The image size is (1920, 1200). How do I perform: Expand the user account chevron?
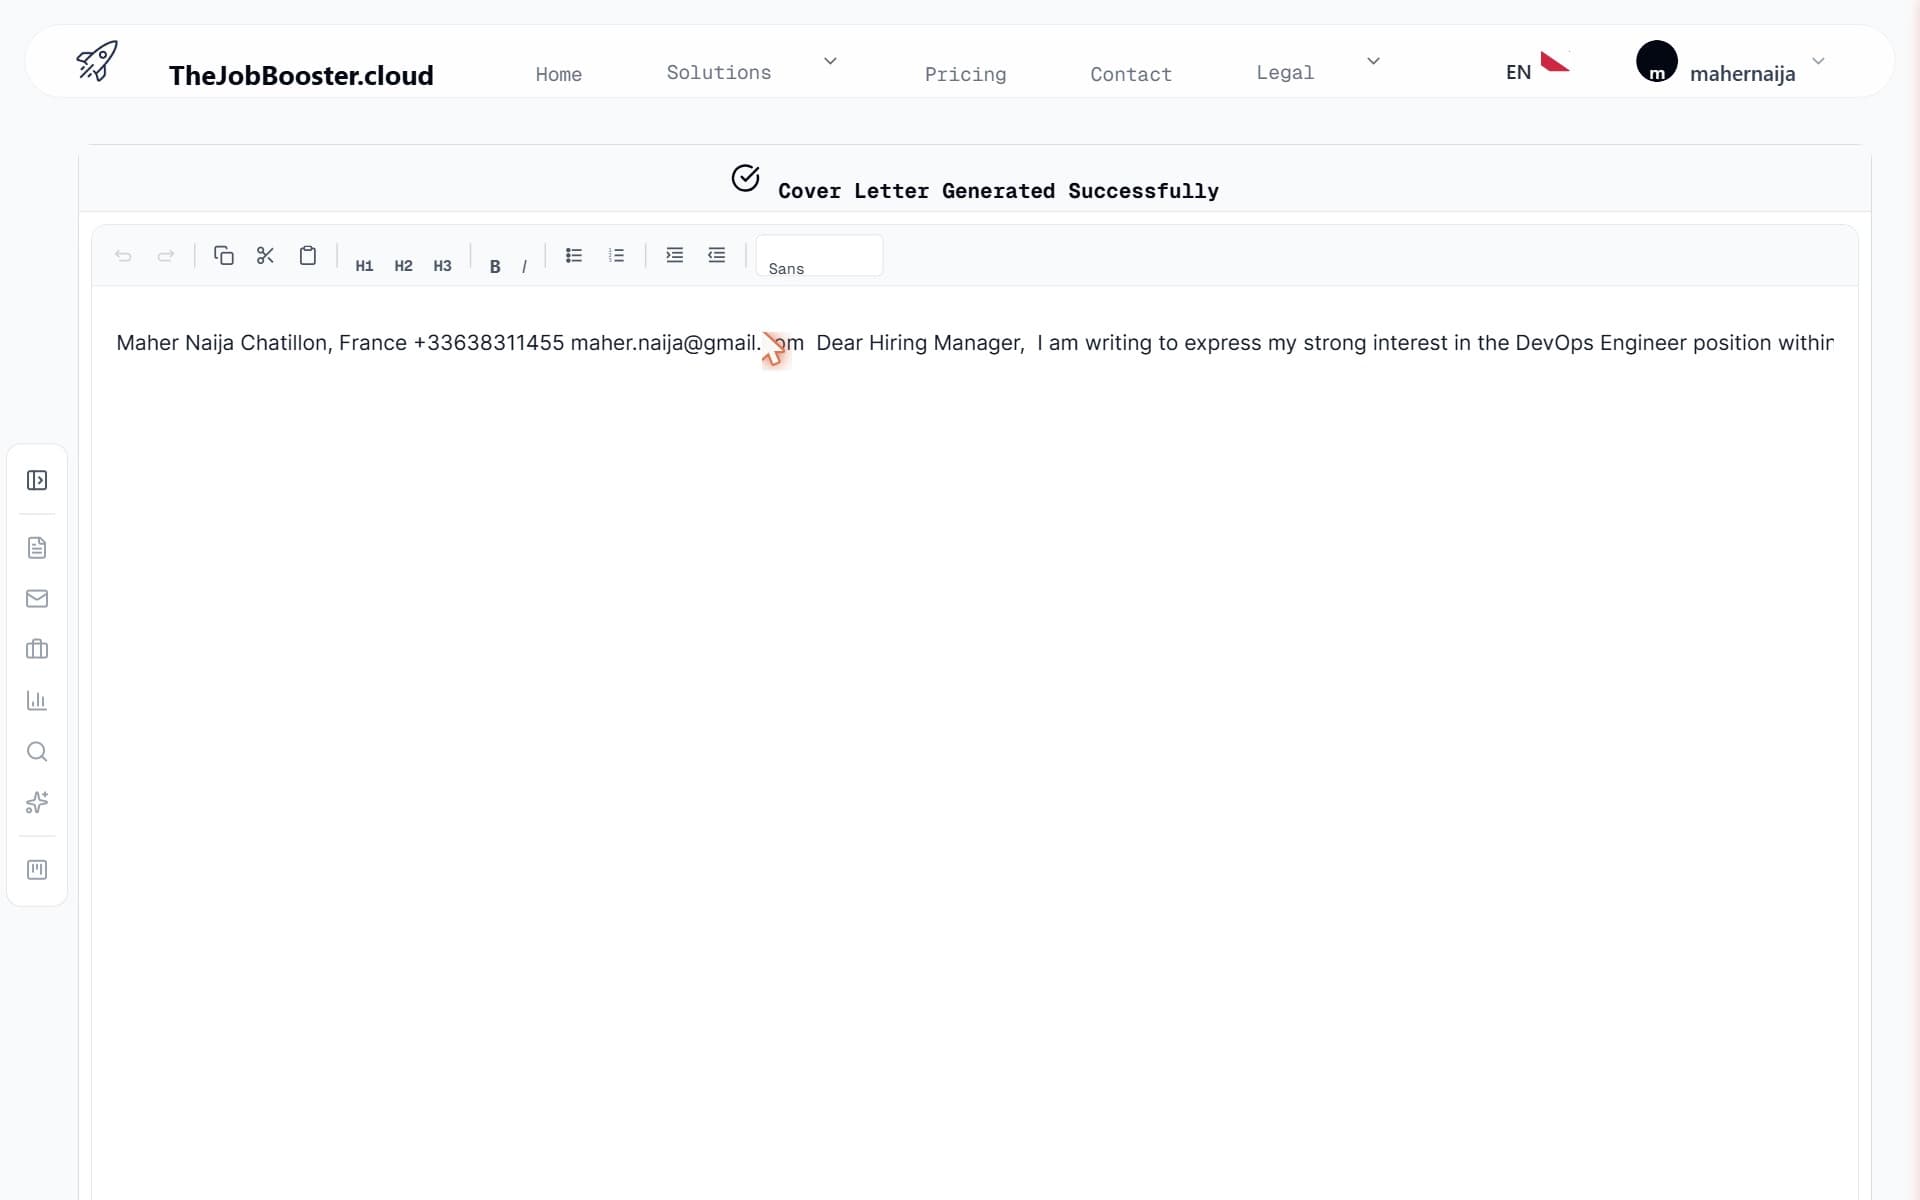tap(1818, 61)
